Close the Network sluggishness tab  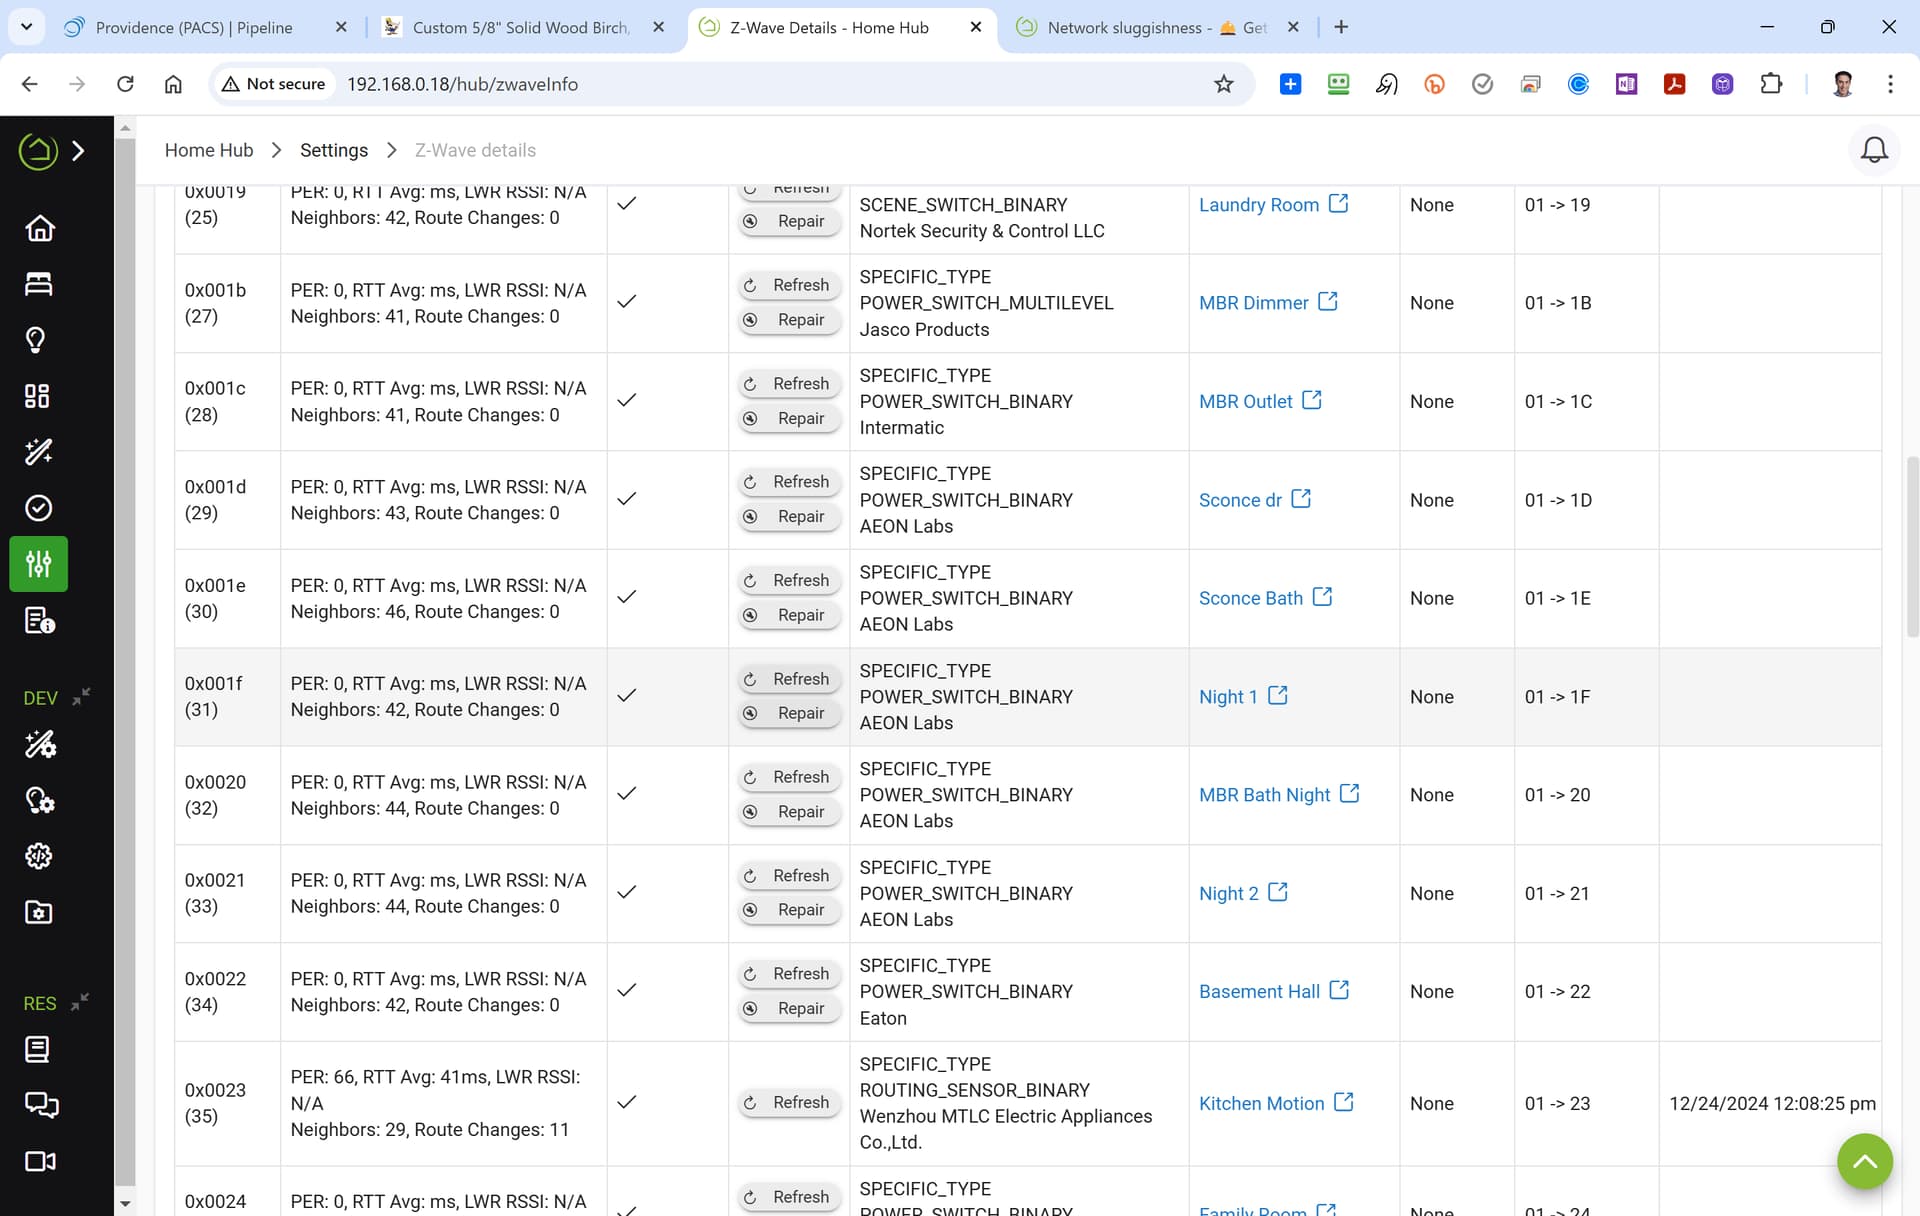pos(1293,27)
